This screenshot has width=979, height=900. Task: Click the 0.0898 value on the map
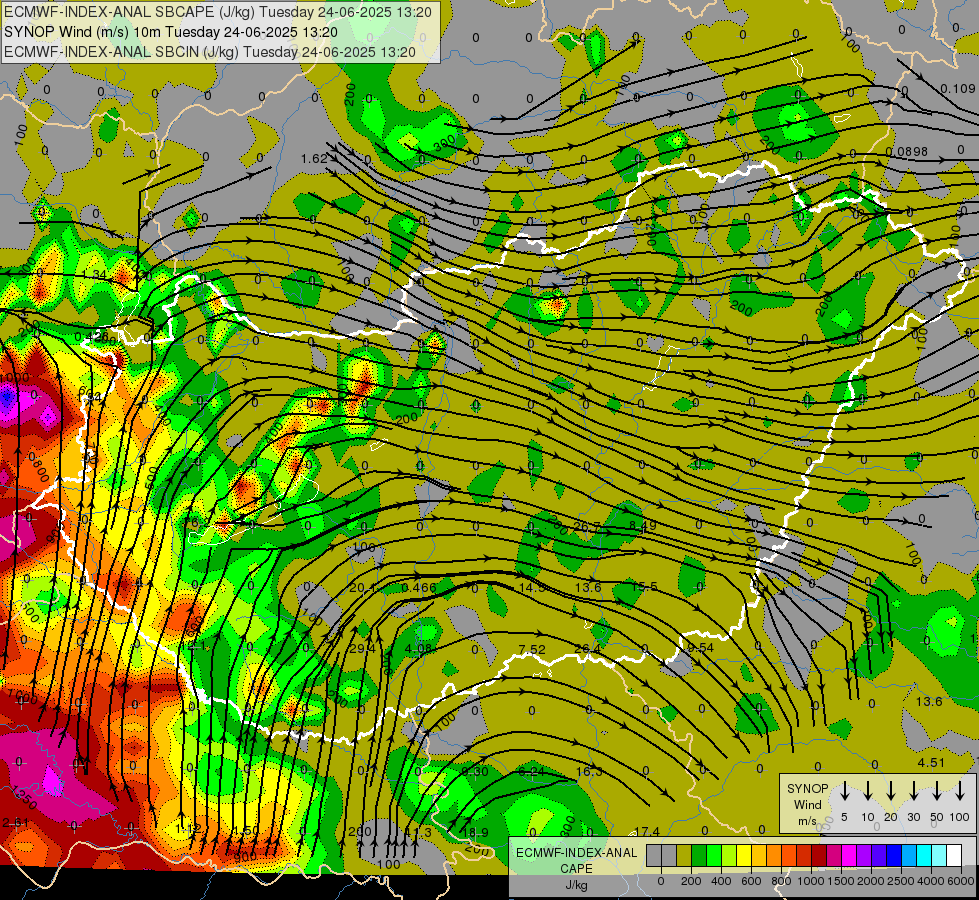pyautogui.click(x=907, y=152)
